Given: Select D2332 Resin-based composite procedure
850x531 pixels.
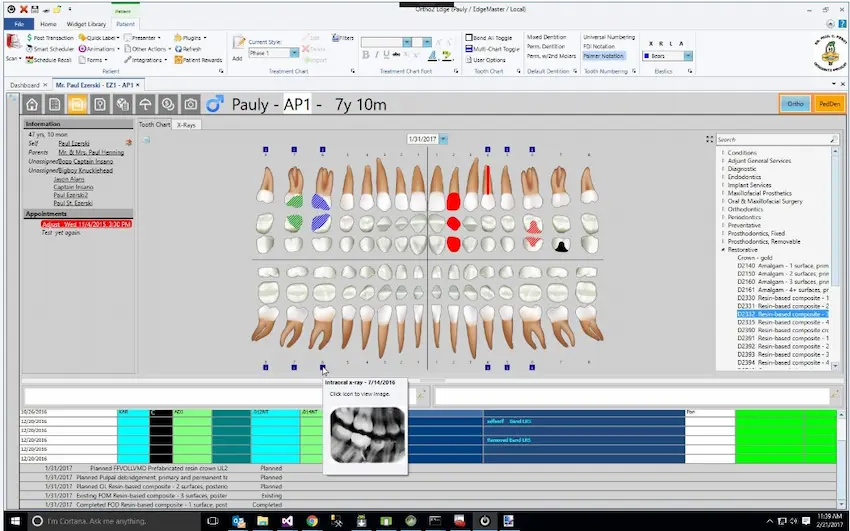Looking at the screenshot, I should pyautogui.click(x=782, y=314).
